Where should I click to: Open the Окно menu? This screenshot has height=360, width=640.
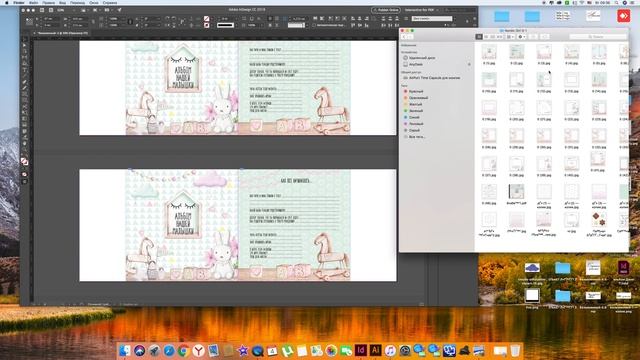click(93, 2)
